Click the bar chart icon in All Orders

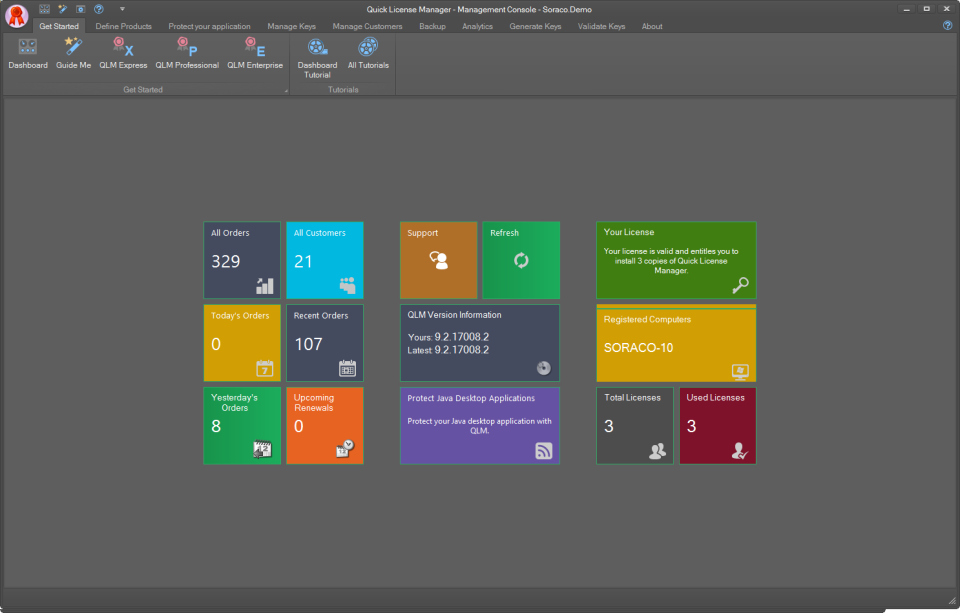264,286
